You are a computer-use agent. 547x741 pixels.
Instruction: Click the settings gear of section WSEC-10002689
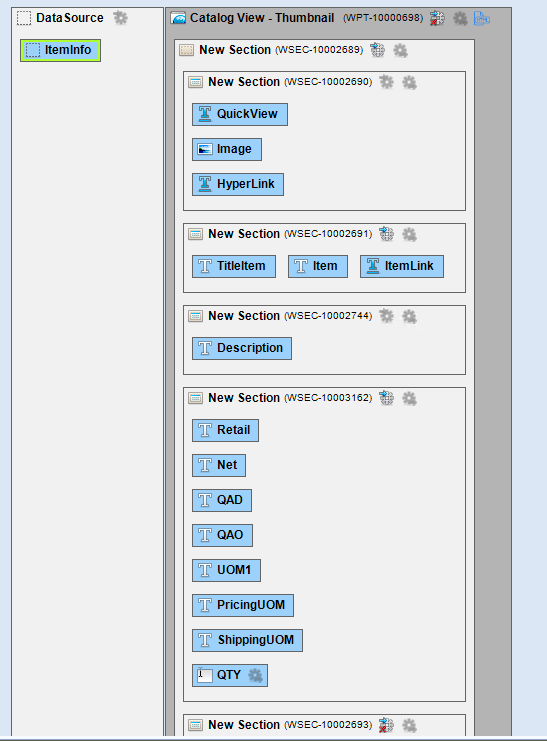pos(400,51)
